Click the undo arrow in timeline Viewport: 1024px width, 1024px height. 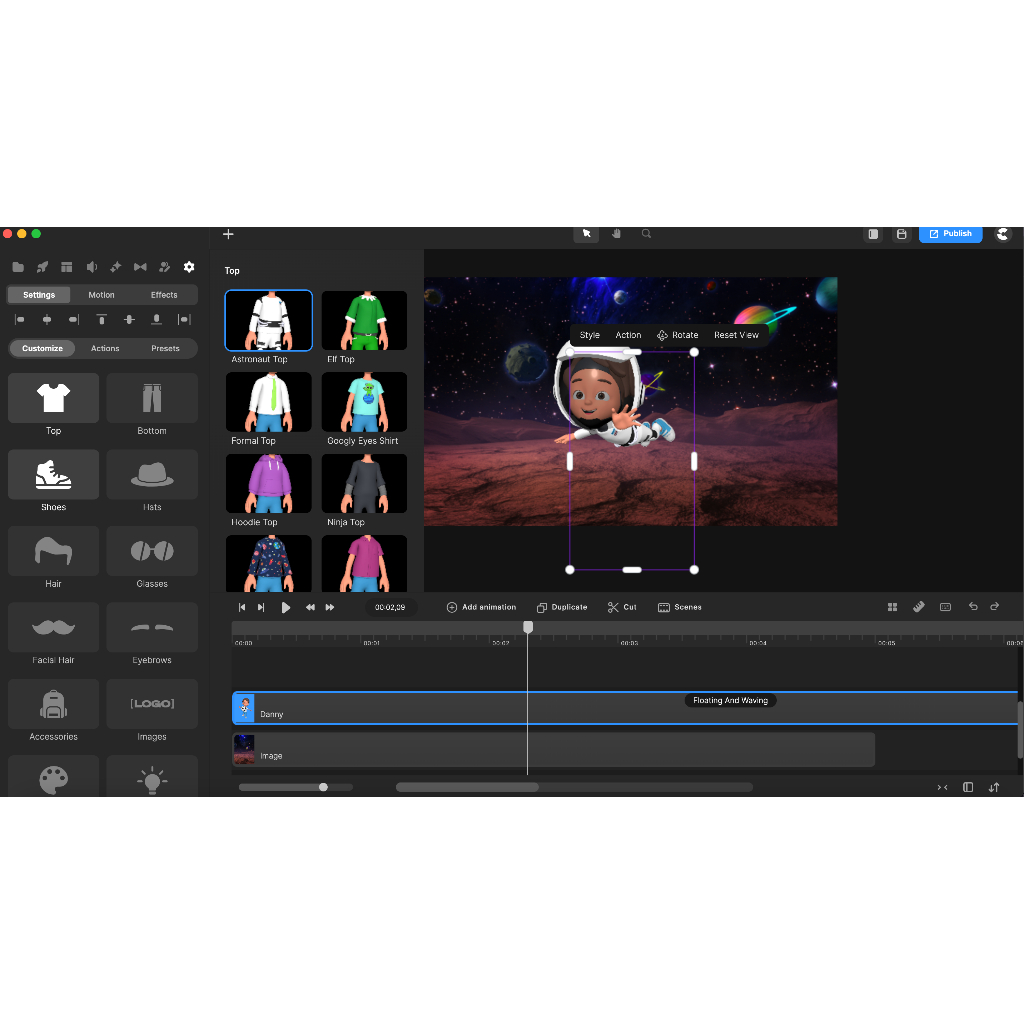(x=973, y=607)
